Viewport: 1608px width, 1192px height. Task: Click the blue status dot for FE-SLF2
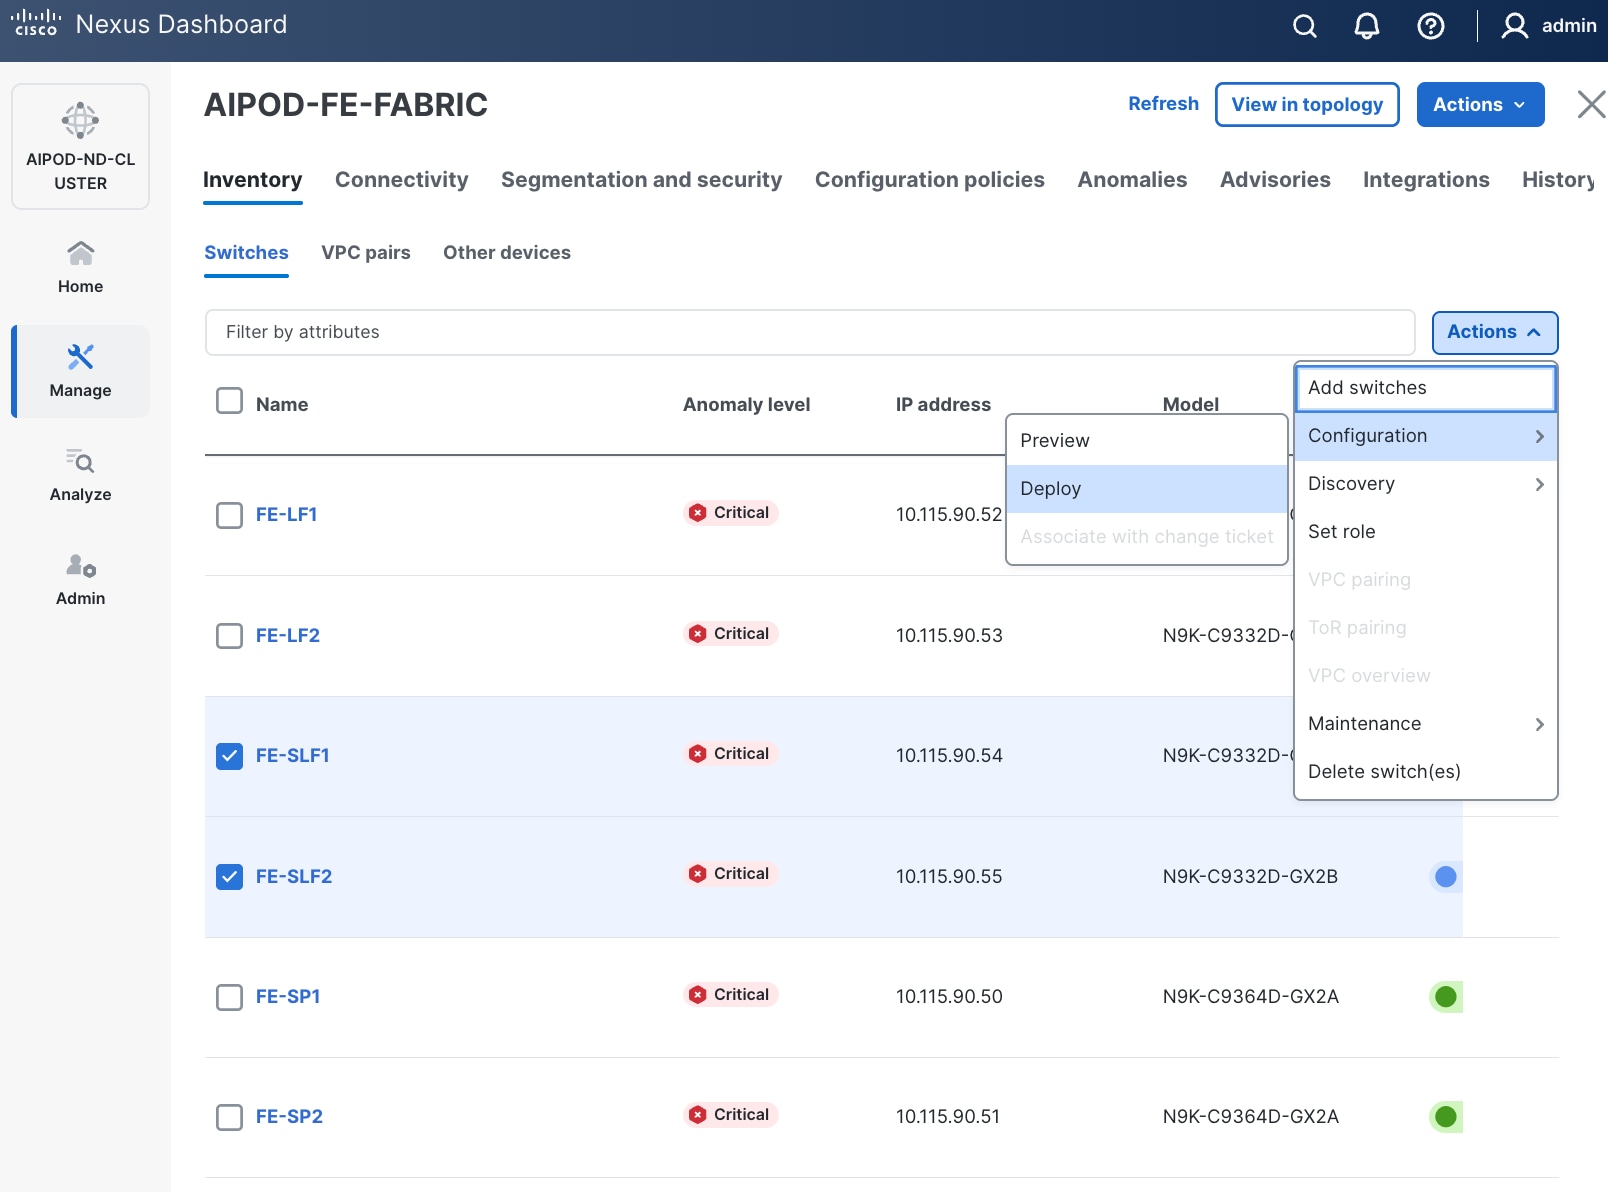(1445, 877)
